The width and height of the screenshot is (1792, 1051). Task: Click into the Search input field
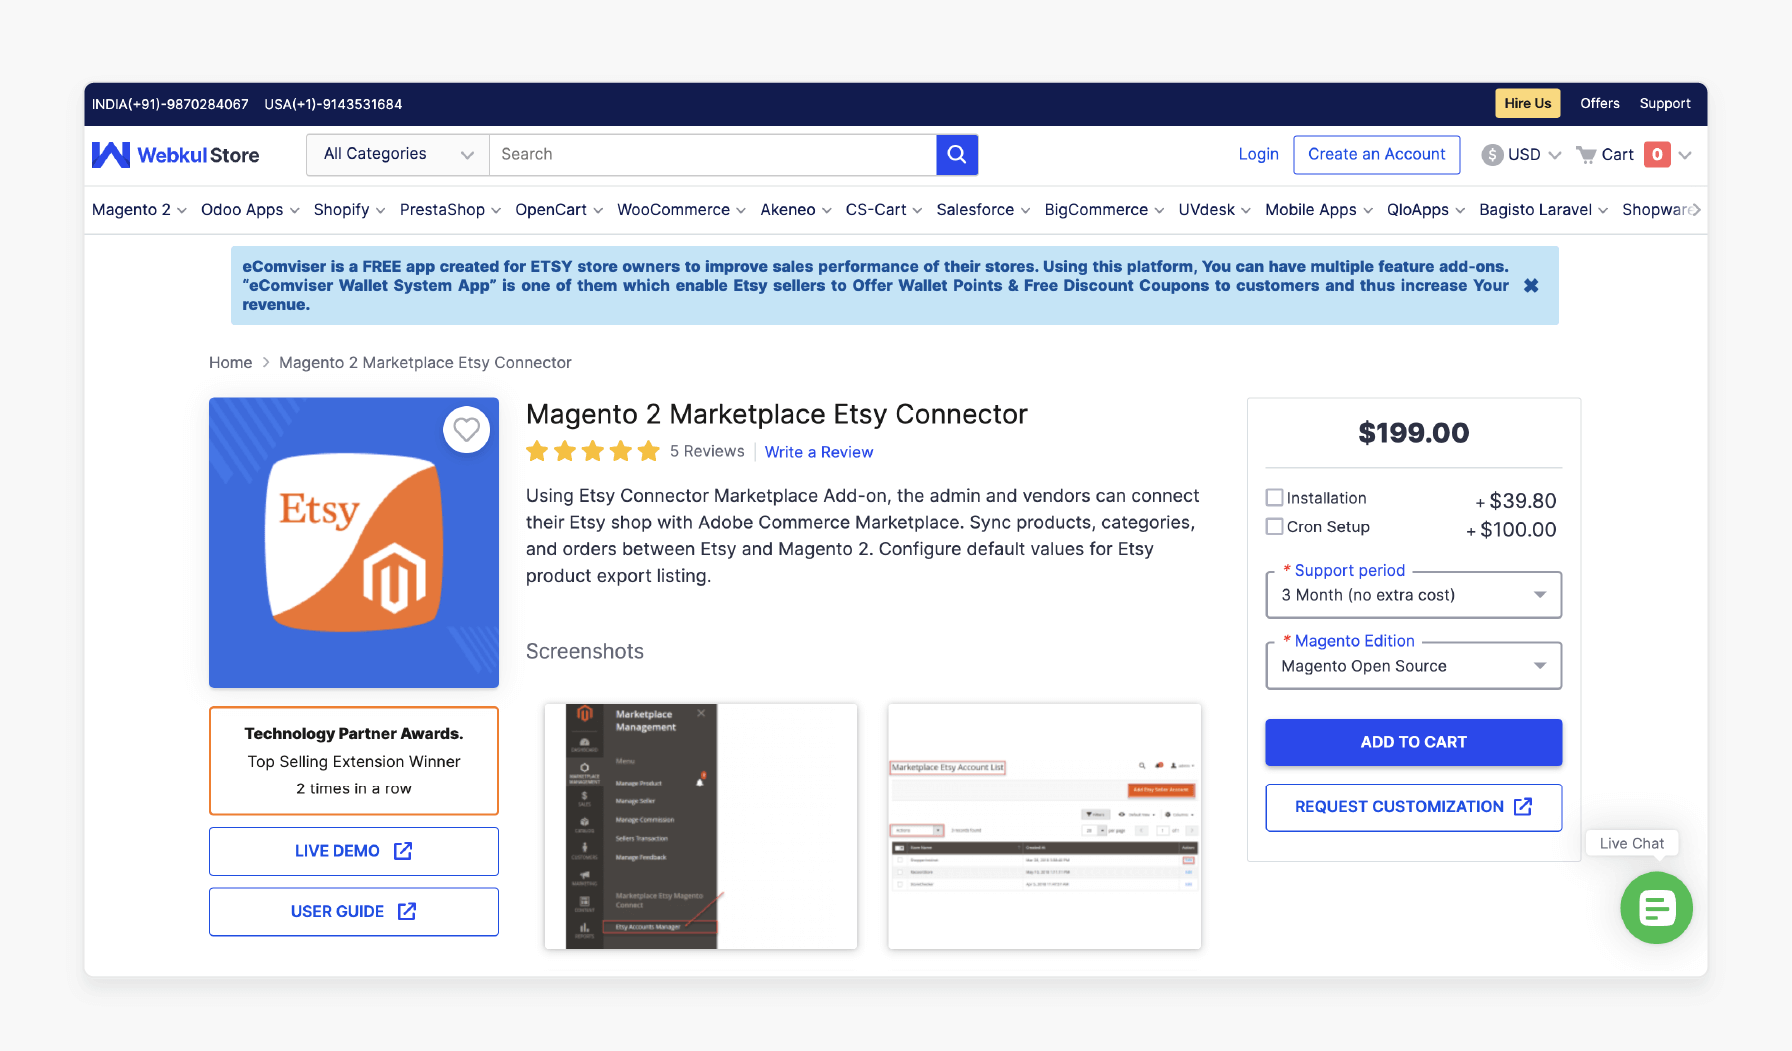pos(712,154)
